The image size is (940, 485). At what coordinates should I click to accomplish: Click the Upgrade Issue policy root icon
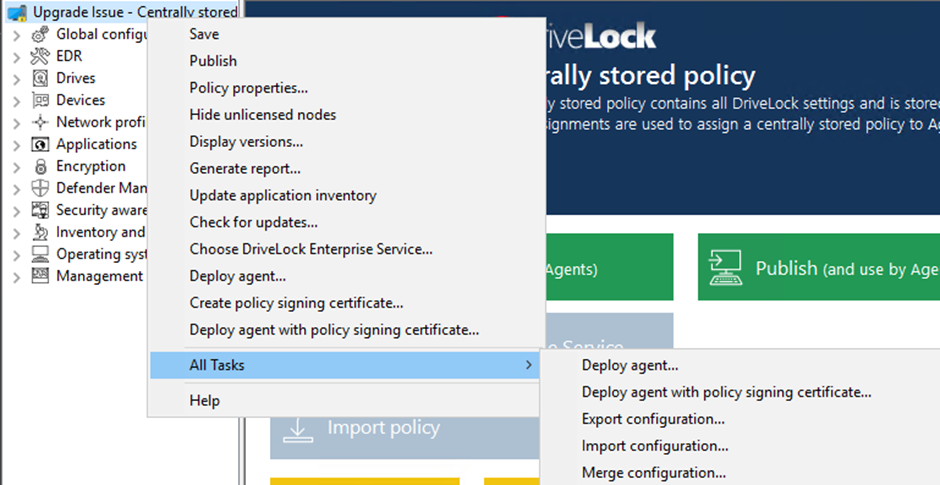pyautogui.click(x=18, y=12)
